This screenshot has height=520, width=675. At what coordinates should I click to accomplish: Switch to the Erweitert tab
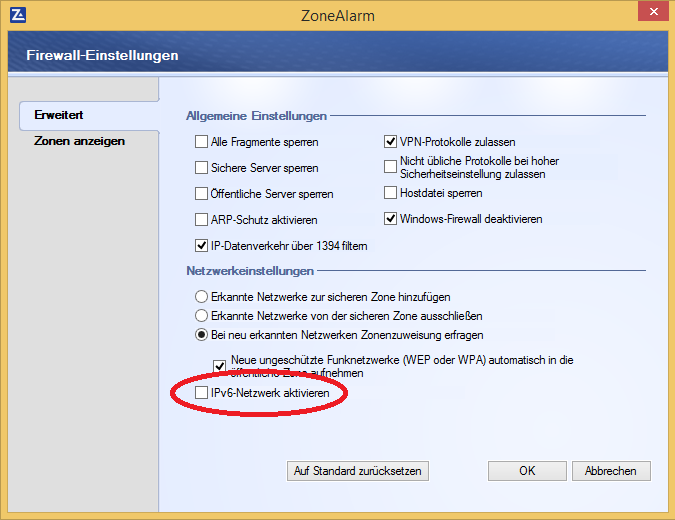click(x=58, y=115)
